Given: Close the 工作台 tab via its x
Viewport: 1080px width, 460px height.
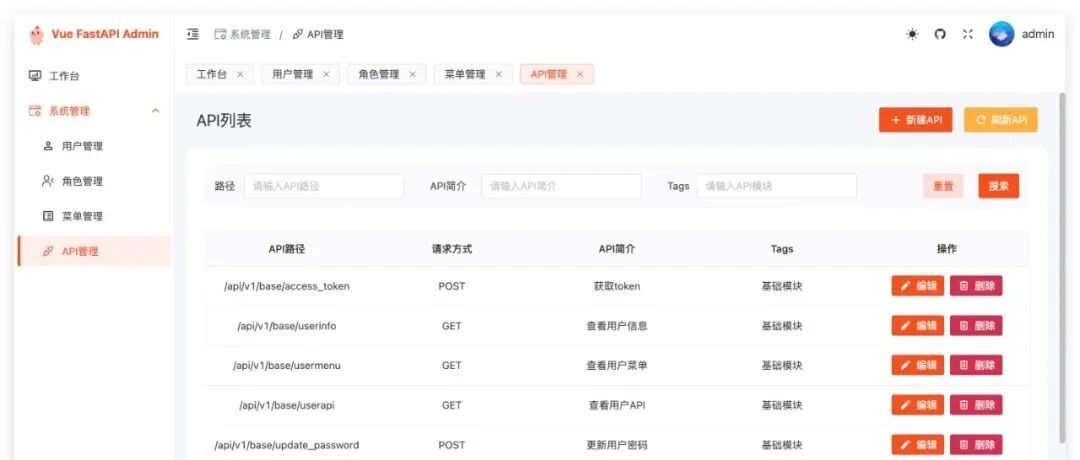Looking at the screenshot, I should (x=240, y=74).
